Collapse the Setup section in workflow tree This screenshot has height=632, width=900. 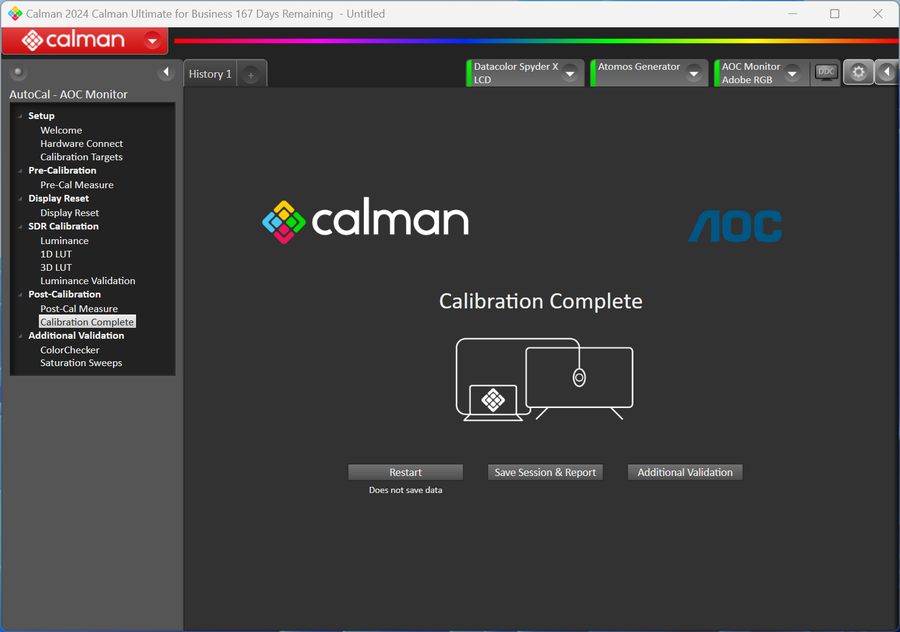pos(21,116)
